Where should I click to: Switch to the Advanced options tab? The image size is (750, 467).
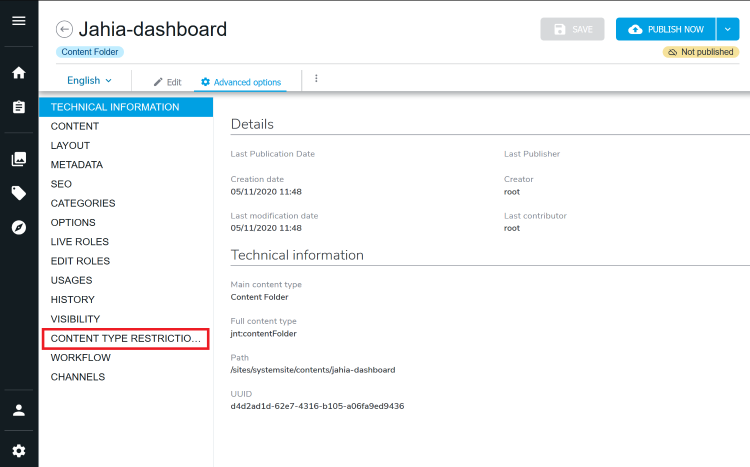click(241, 82)
